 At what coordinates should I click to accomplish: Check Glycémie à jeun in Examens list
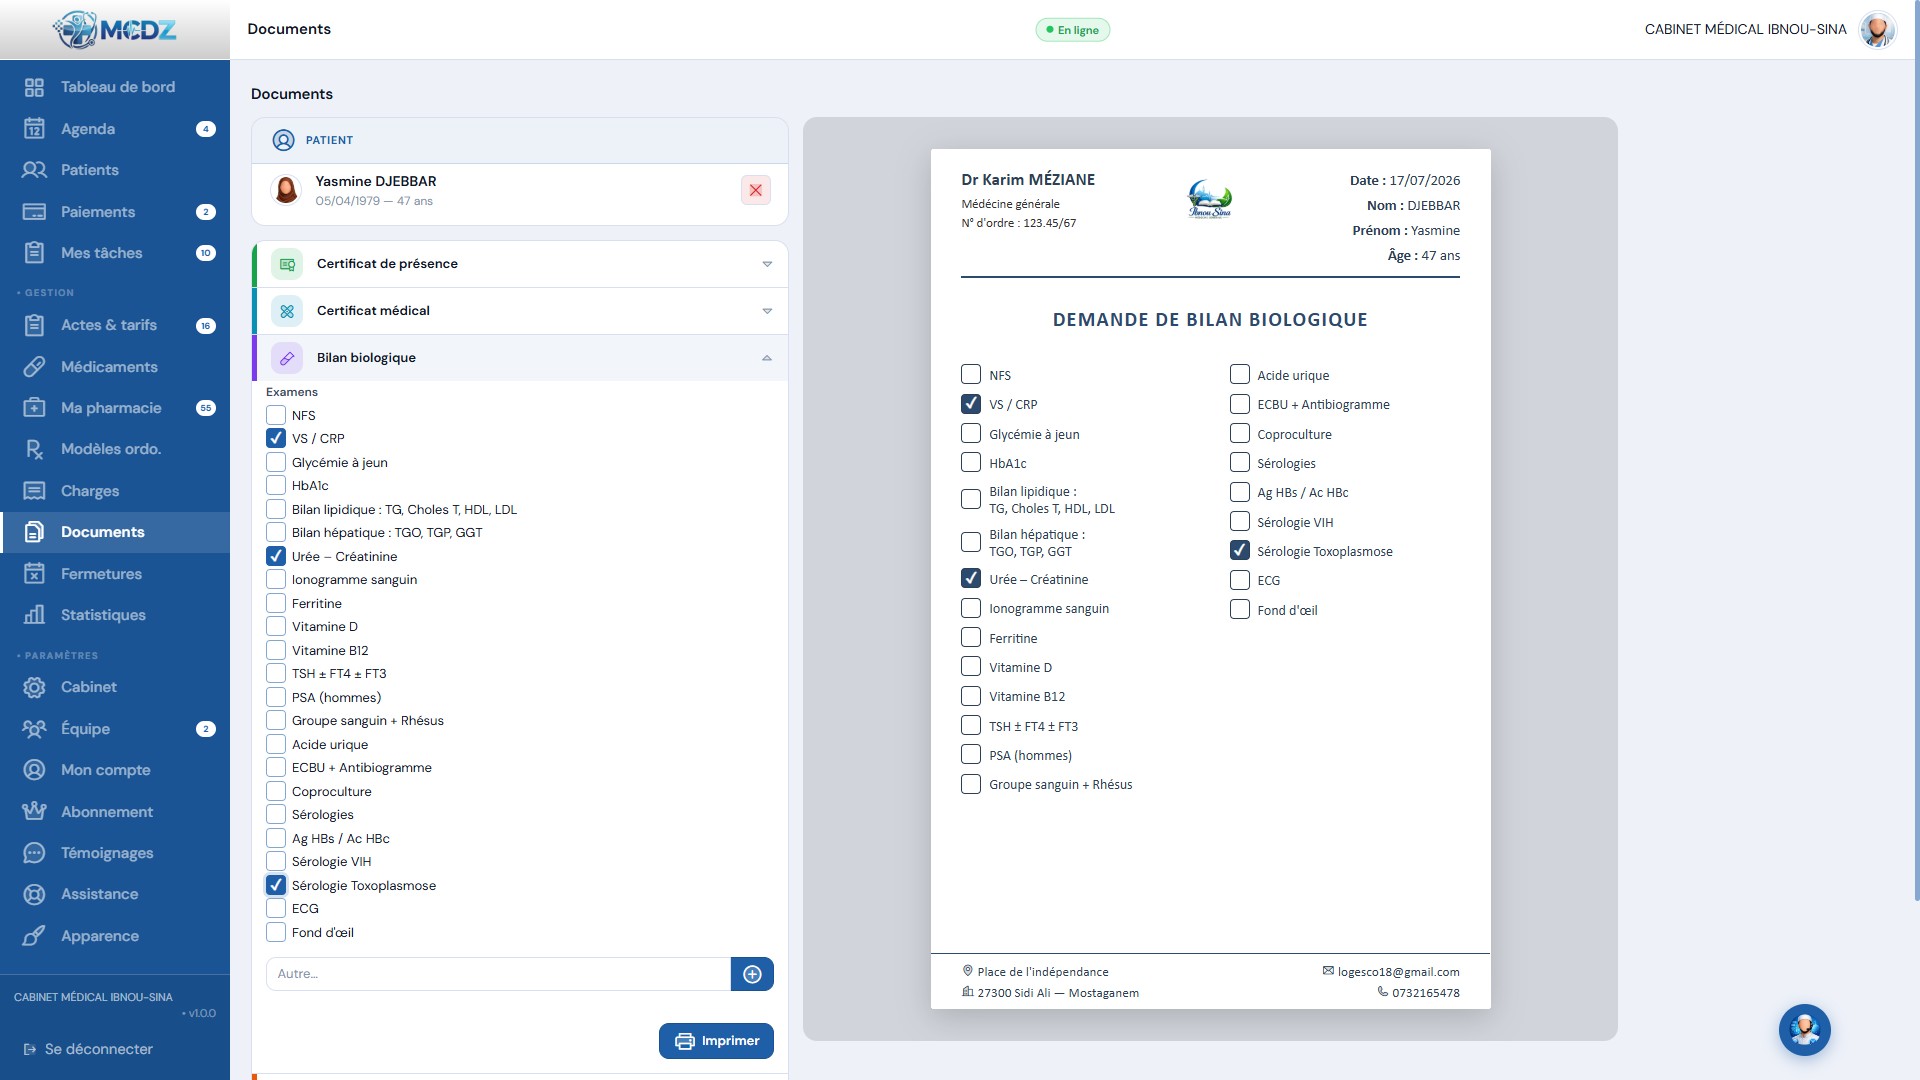(276, 462)
